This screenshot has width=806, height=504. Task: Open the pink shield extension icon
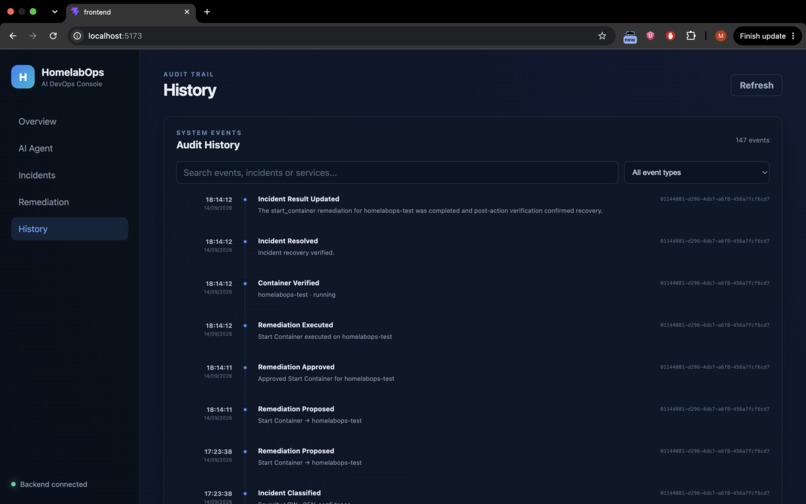650,35
